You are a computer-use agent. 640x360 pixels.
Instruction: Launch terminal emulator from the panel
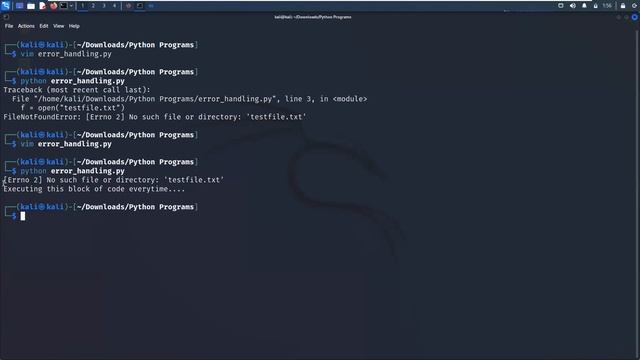tap(64, 6)
